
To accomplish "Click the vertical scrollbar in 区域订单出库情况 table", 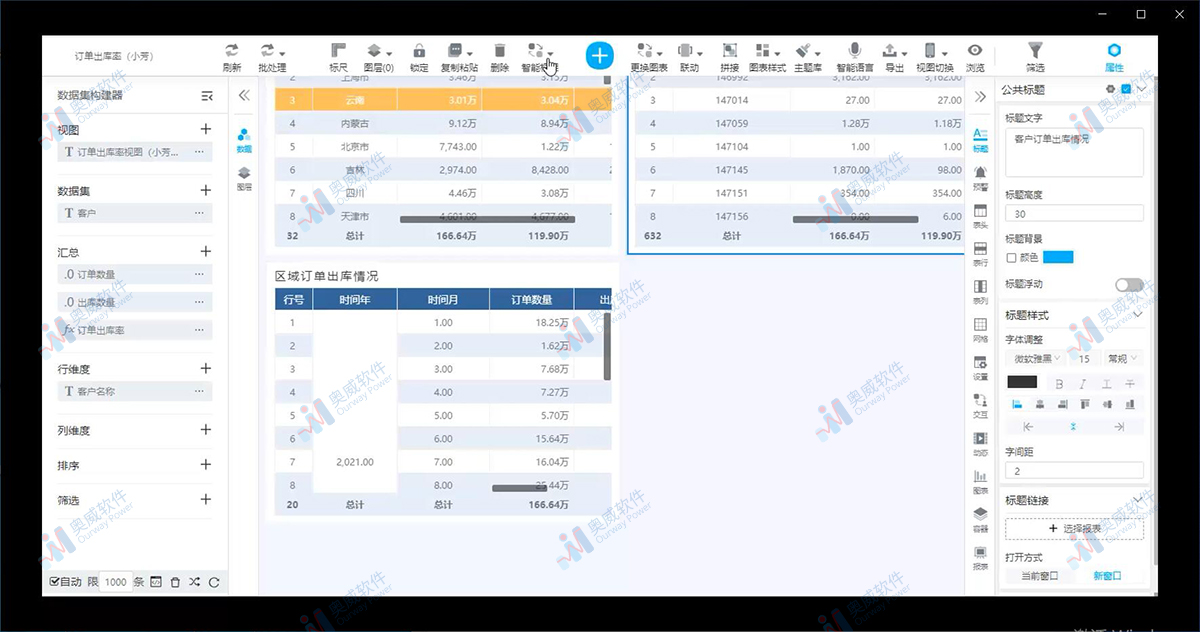I will coord(607,346).
